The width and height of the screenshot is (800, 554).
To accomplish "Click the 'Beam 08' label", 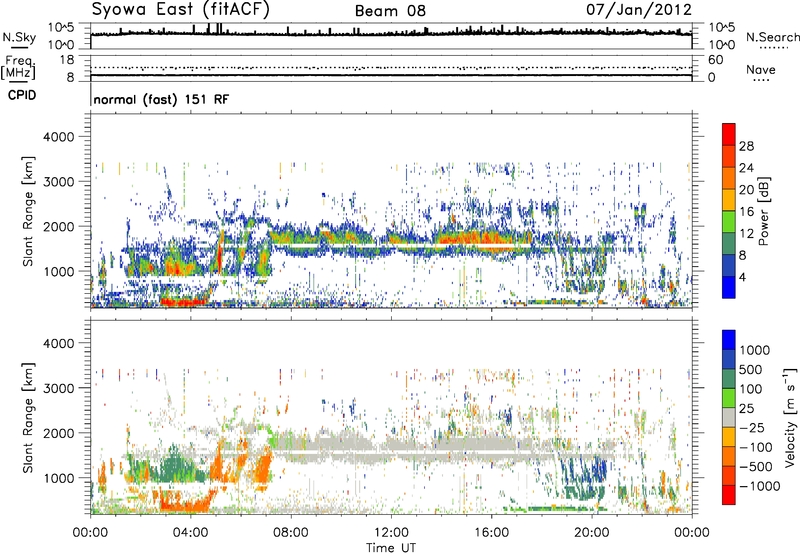I will tap(390, 11).
